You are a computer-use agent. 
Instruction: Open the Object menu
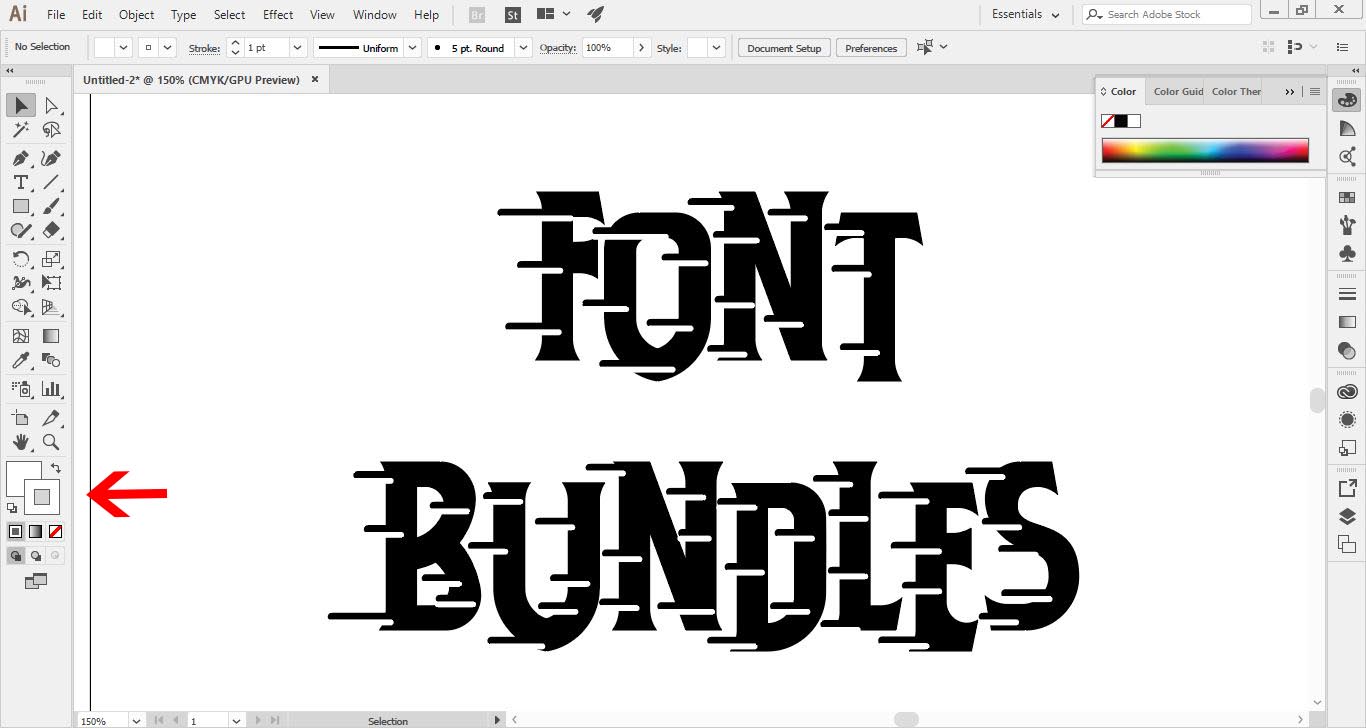[x=136, y=14]
